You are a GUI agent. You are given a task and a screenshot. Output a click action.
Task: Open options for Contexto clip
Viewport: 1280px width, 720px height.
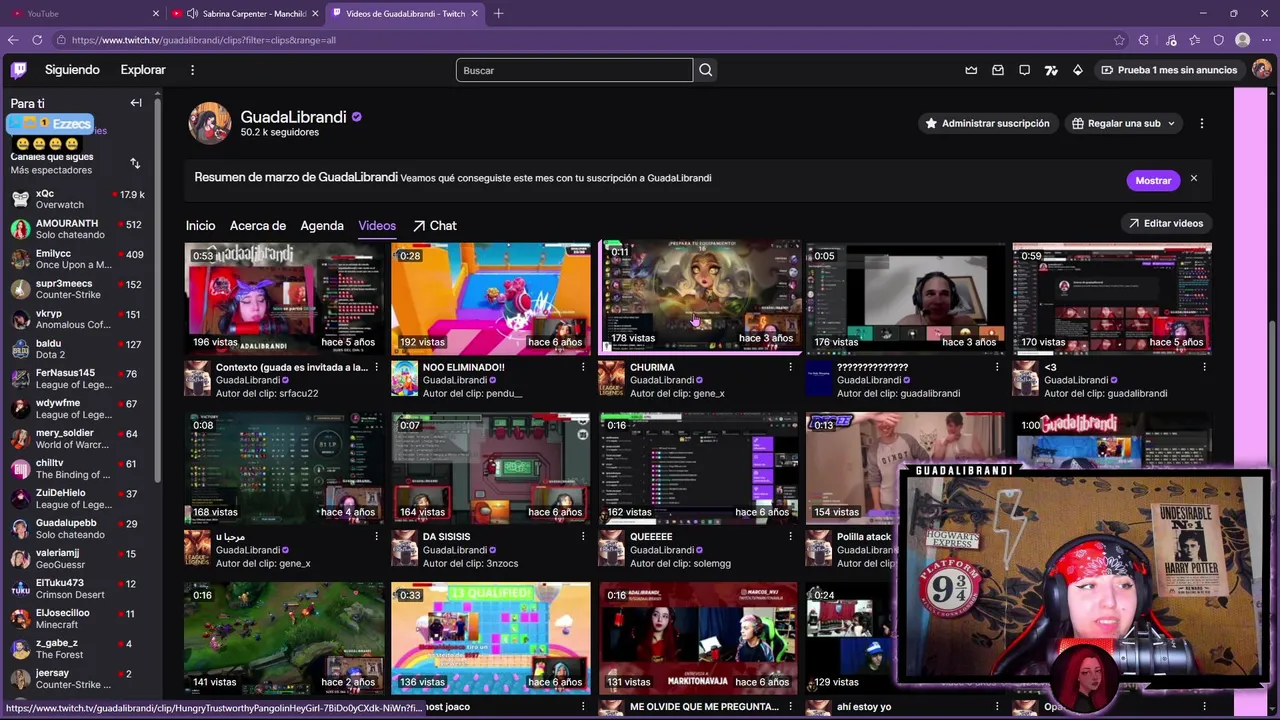tap(376, 367)
